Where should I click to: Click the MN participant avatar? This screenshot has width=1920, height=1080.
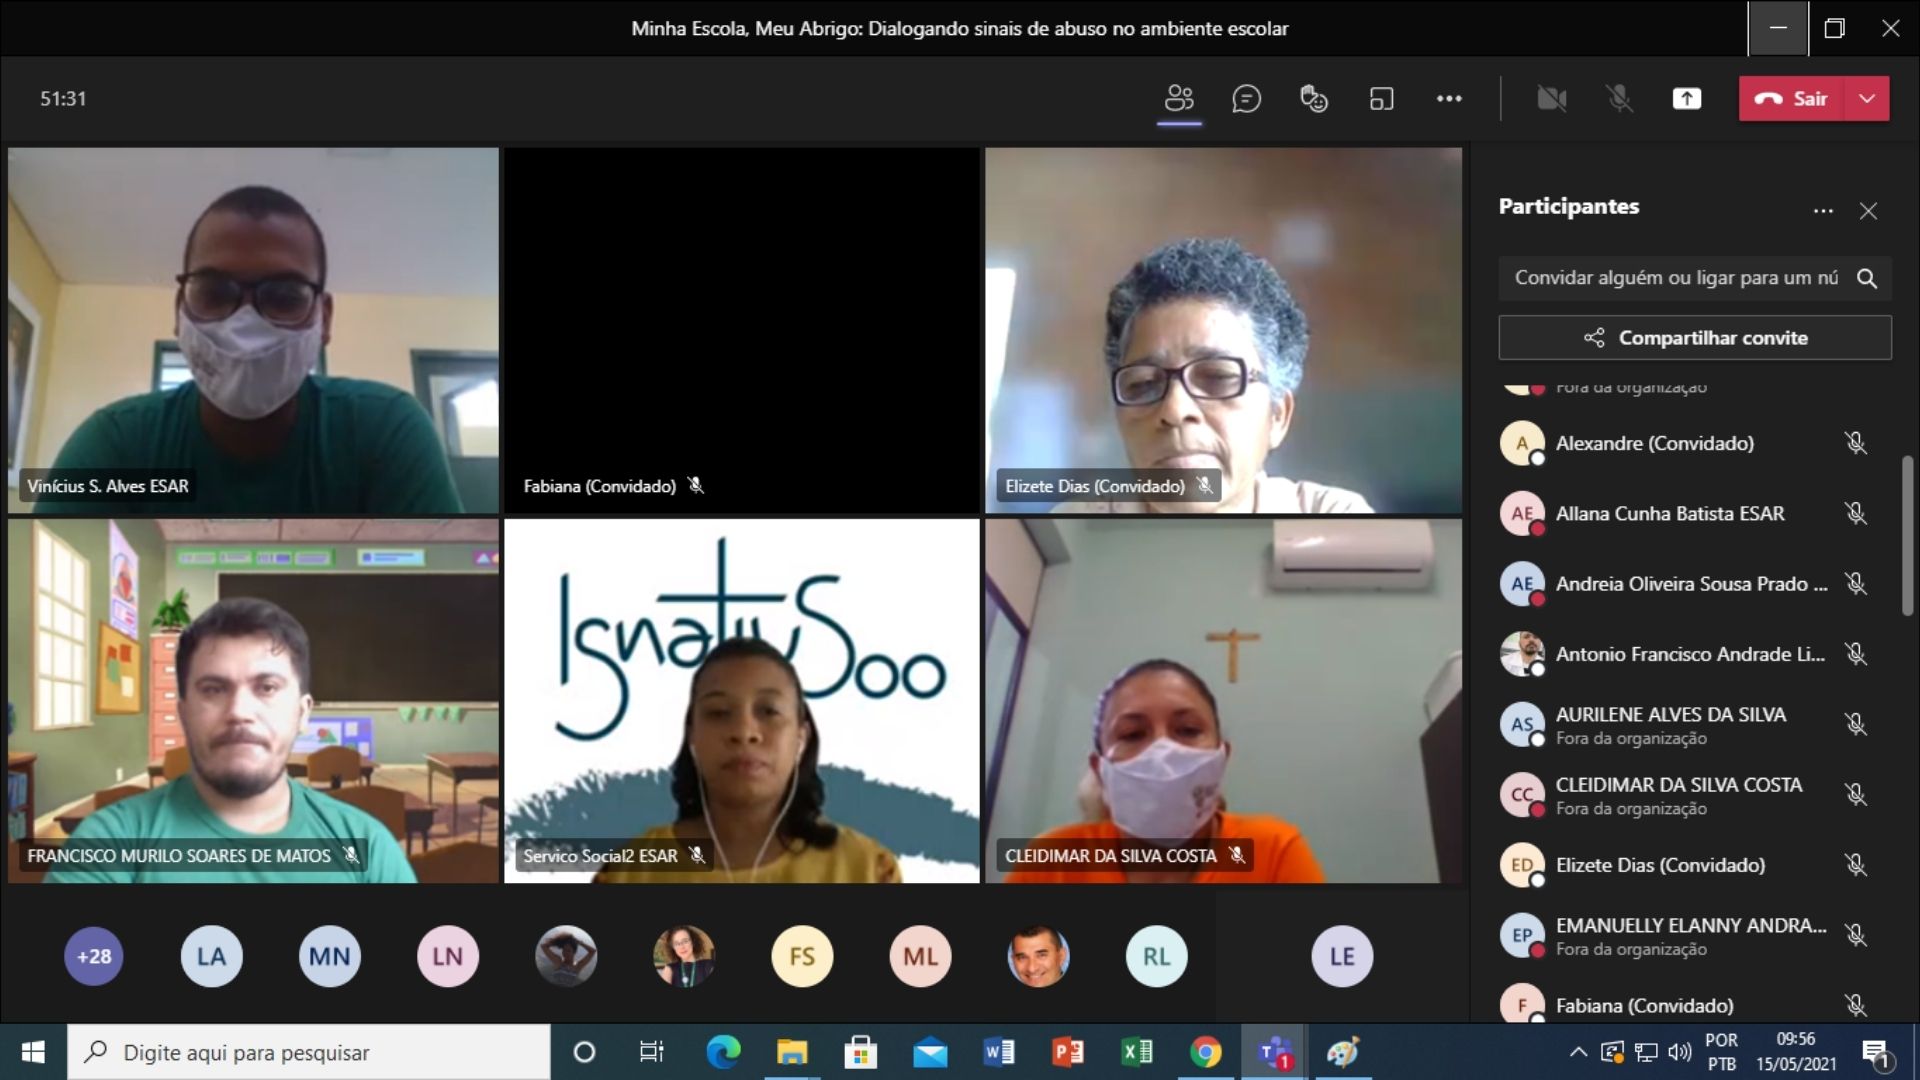(x=329, y=956)
